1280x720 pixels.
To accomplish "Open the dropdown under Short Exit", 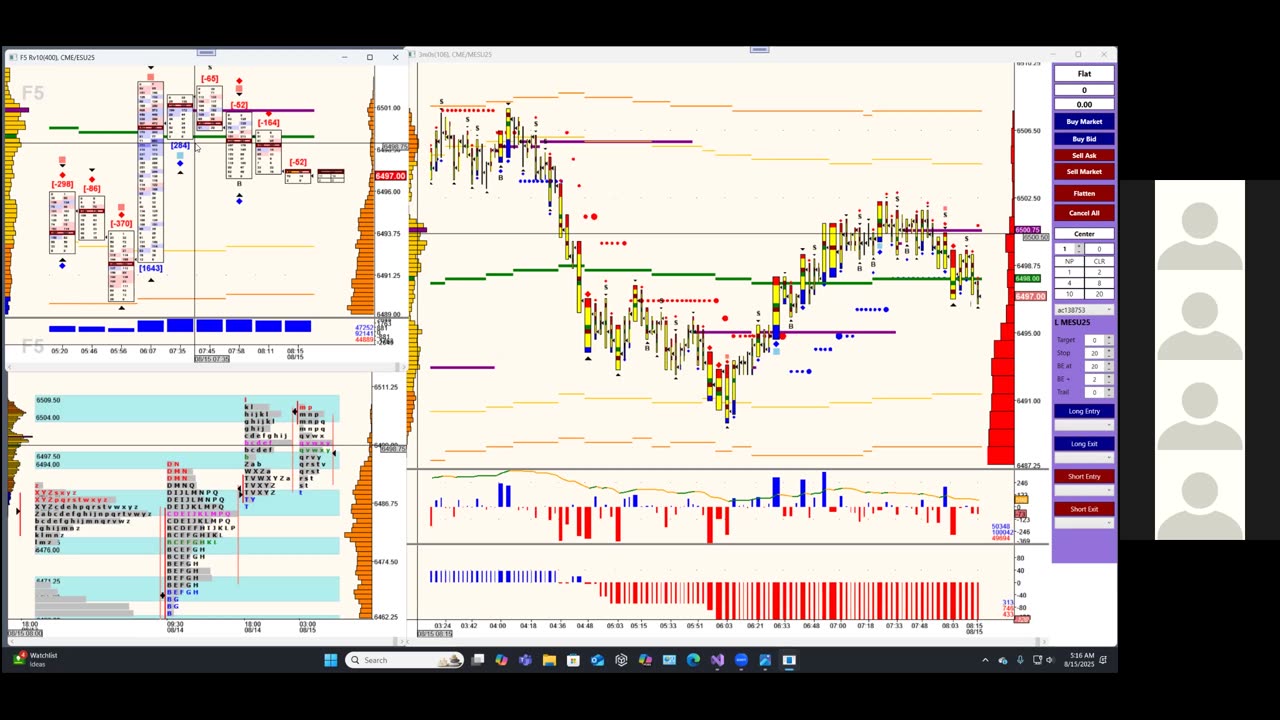I will point(1084,523).
